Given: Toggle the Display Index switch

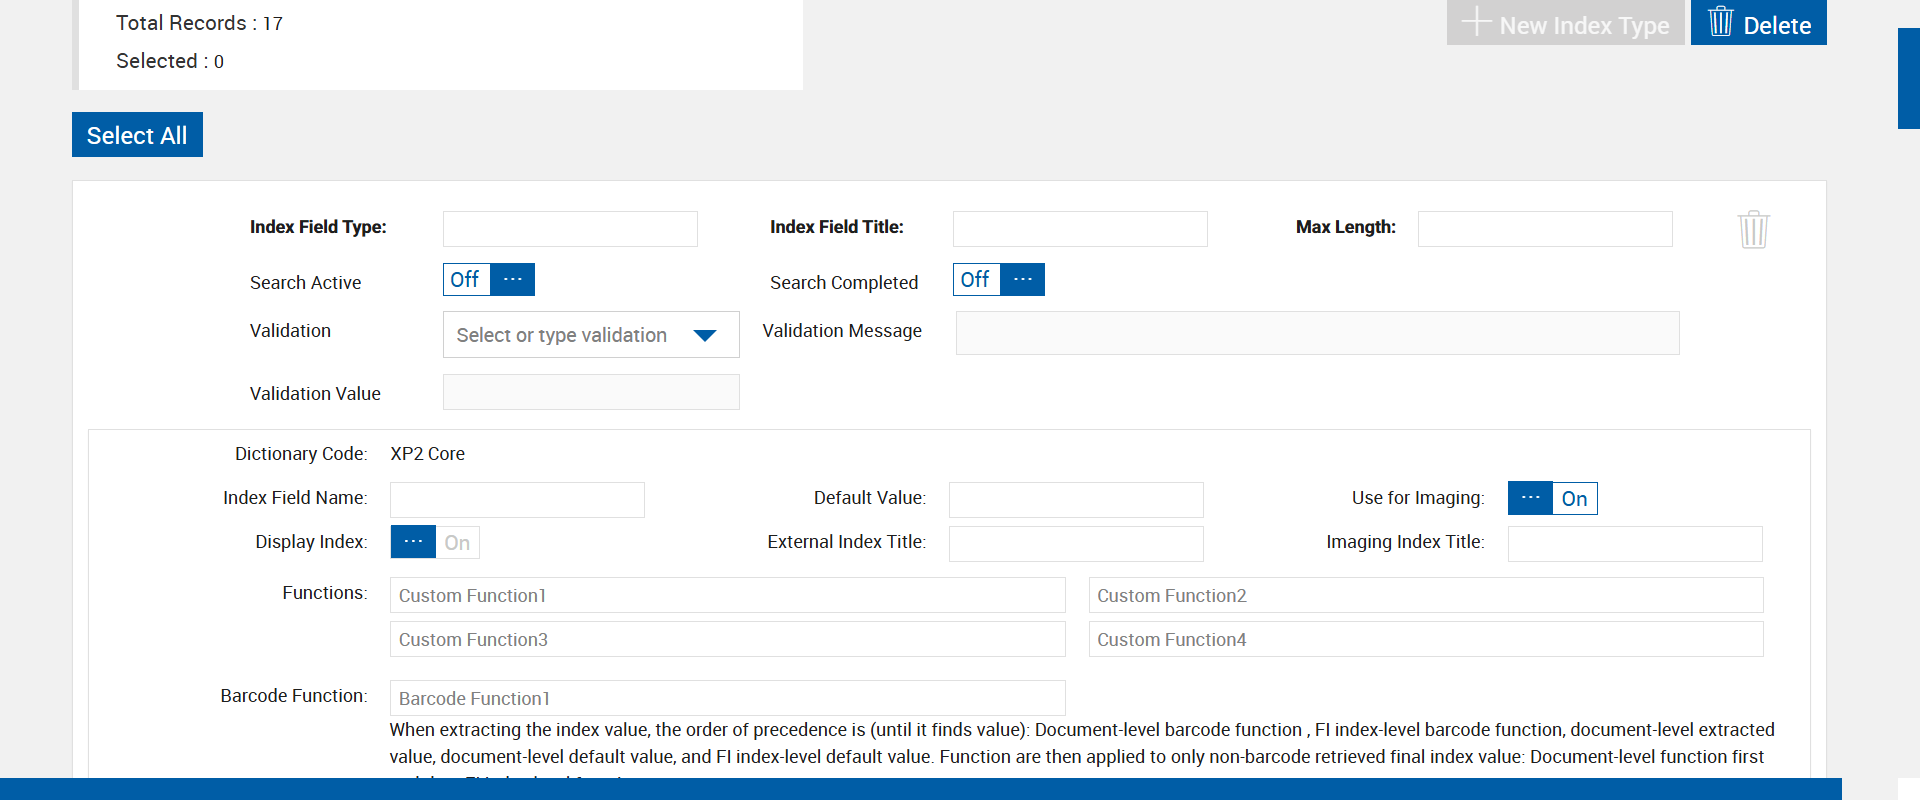Looking at the screenshot, I should (x=435, y=542).
